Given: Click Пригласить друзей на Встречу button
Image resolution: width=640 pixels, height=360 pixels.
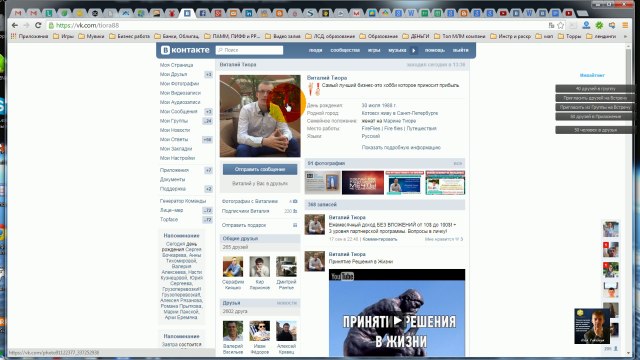Looking at the screenshot, I should click(x=595, y=98).
